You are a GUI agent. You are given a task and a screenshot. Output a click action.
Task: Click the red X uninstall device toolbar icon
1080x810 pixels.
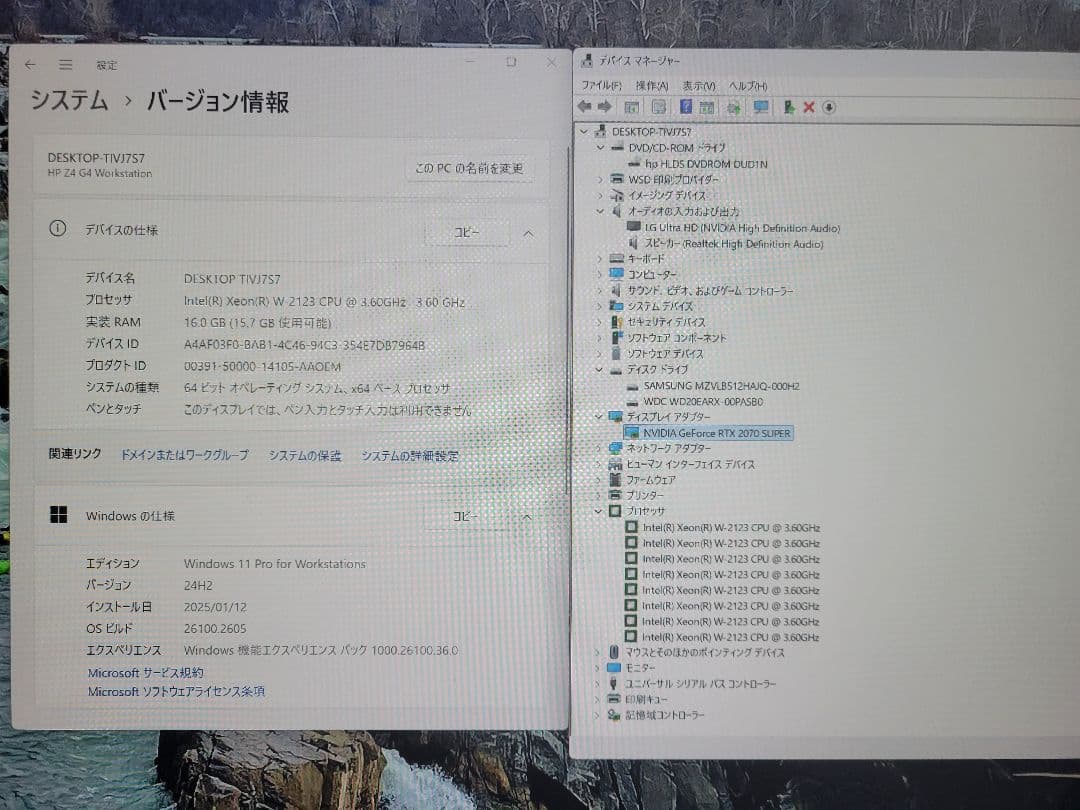(808, 108)
